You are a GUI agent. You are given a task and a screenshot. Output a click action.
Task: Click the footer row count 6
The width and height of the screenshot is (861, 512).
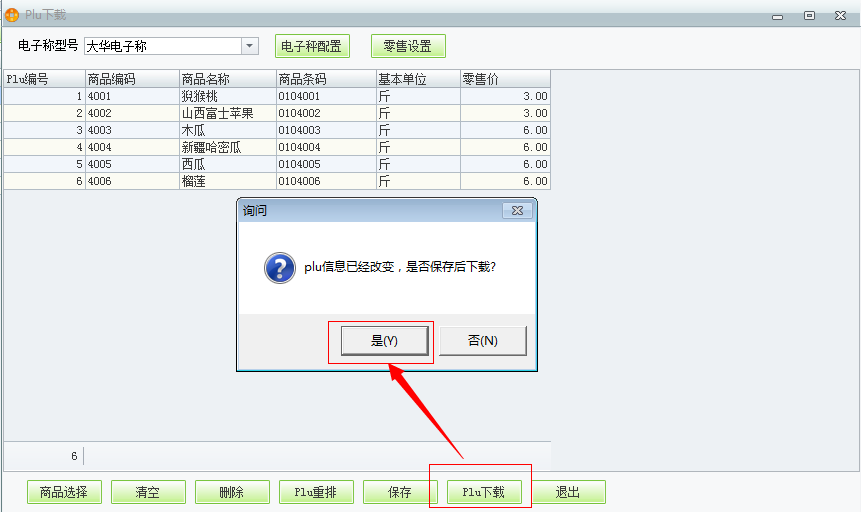click(74, 456)
